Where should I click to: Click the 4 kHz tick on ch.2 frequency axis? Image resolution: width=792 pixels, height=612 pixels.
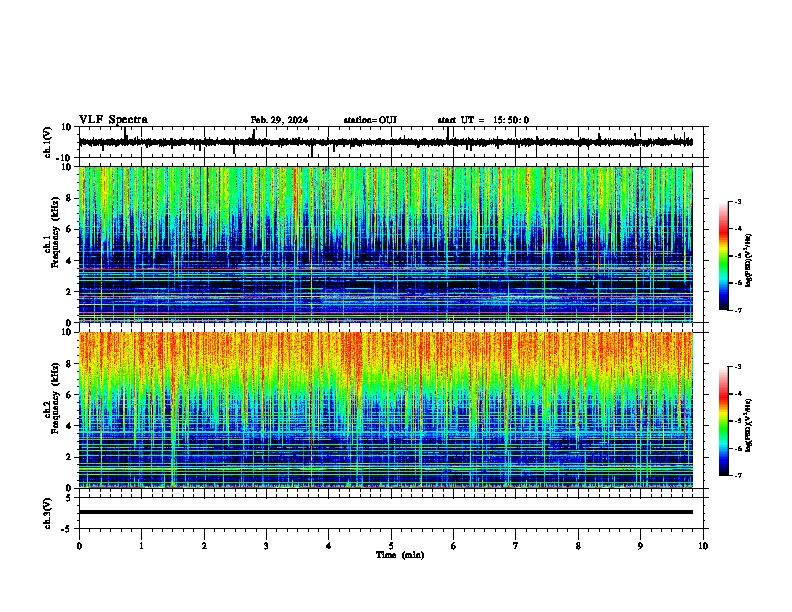tap(69, 426)
